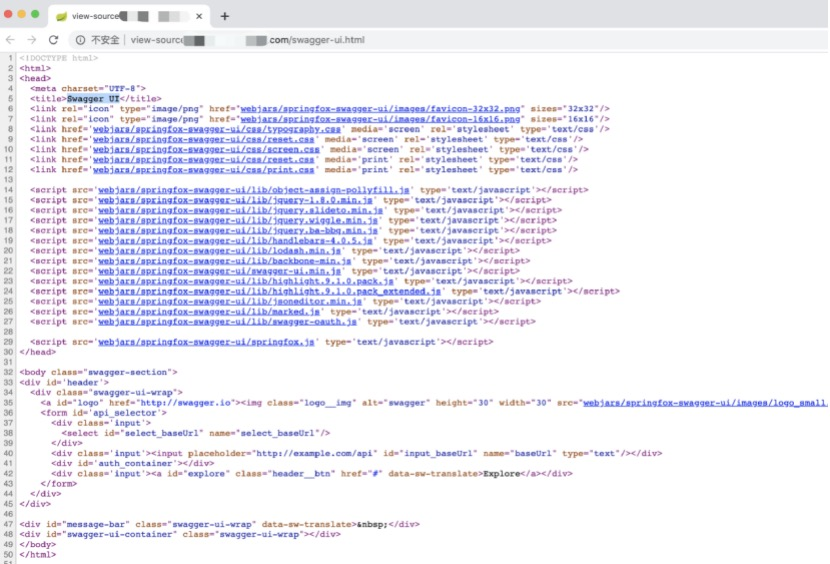Screen dimensions: 830x564
Task: Open the object-assign-pollyfill.js link
Action: [254, 190]
